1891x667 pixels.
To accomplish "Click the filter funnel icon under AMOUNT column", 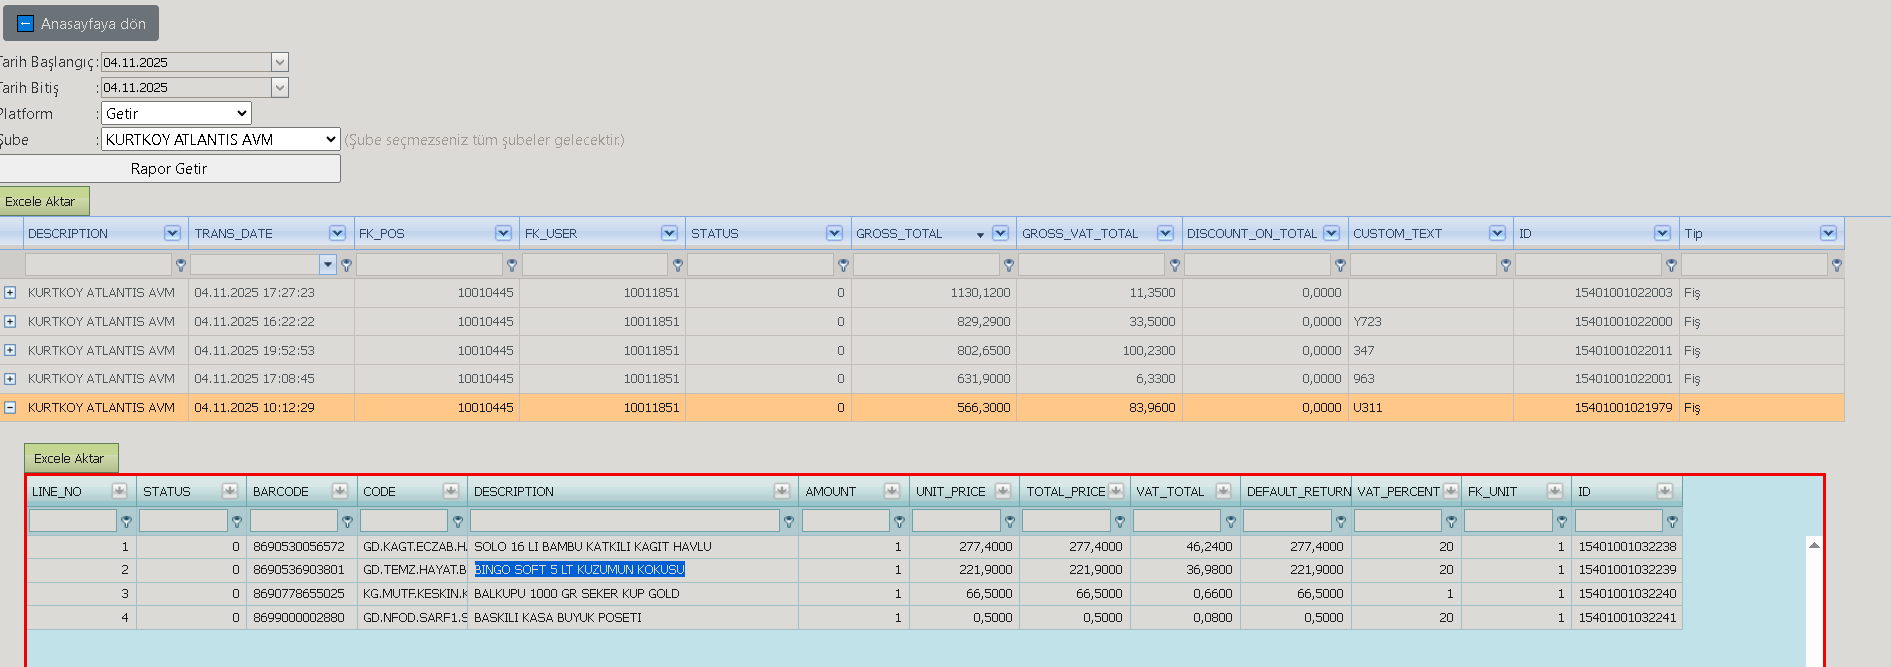I will (899, 521).
